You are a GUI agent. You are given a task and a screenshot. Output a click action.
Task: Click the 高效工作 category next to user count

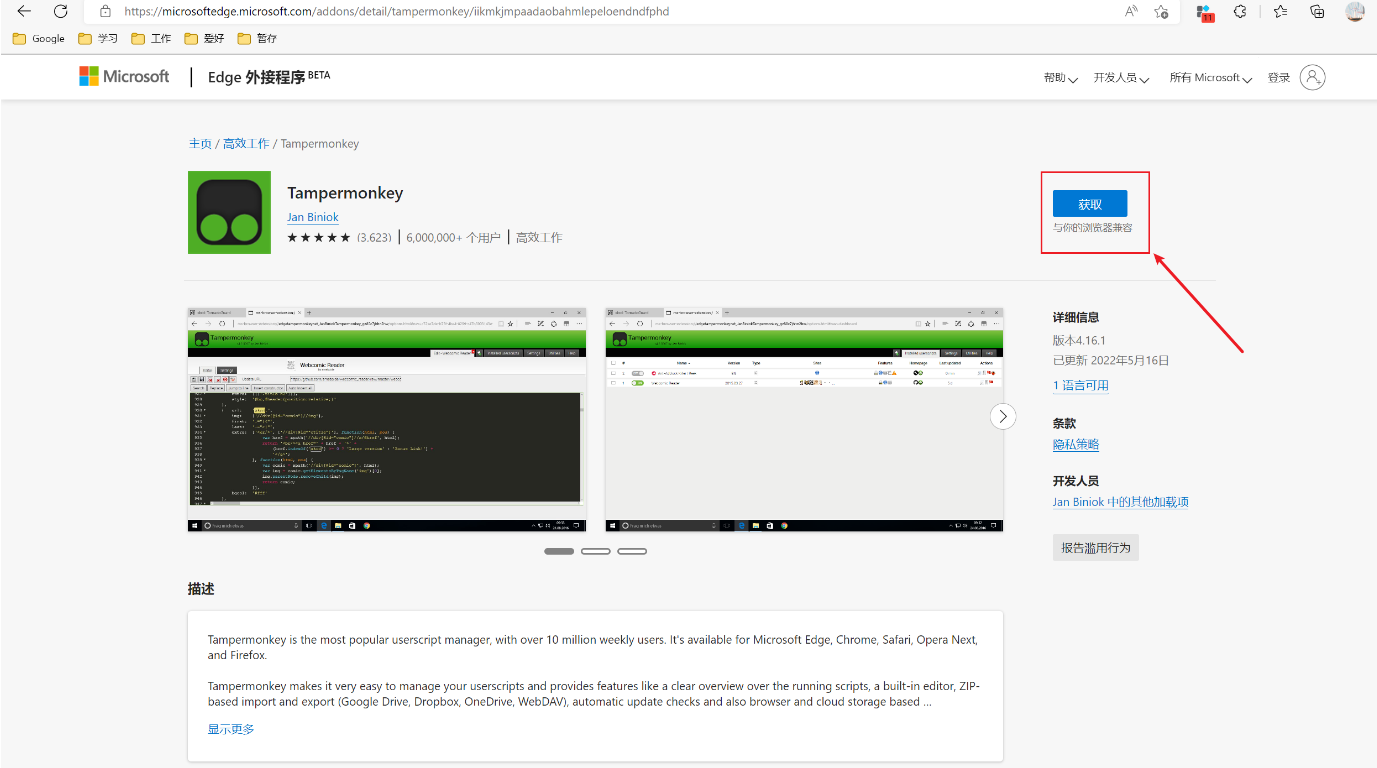tap(539, 238)
